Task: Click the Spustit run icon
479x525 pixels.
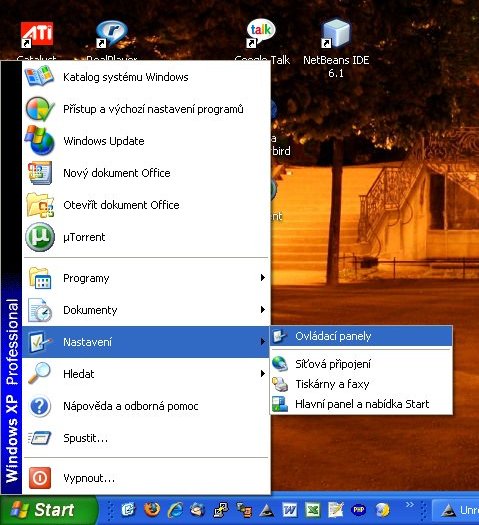Action: point(40,438)
